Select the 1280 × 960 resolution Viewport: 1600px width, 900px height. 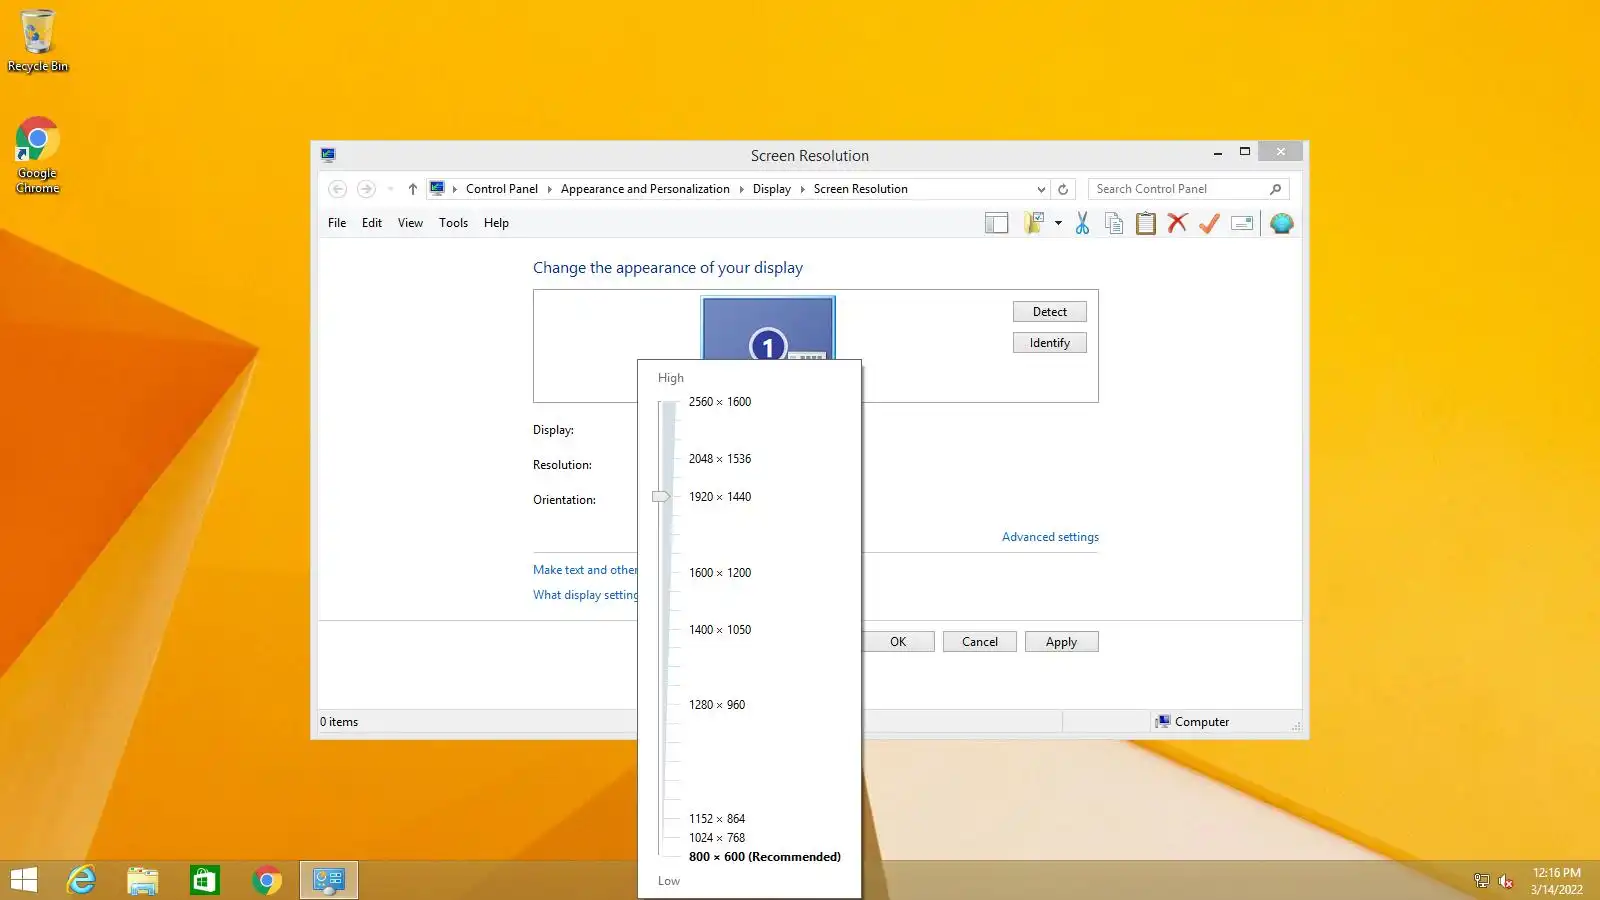pyautogui.click(x=717, y=705)
